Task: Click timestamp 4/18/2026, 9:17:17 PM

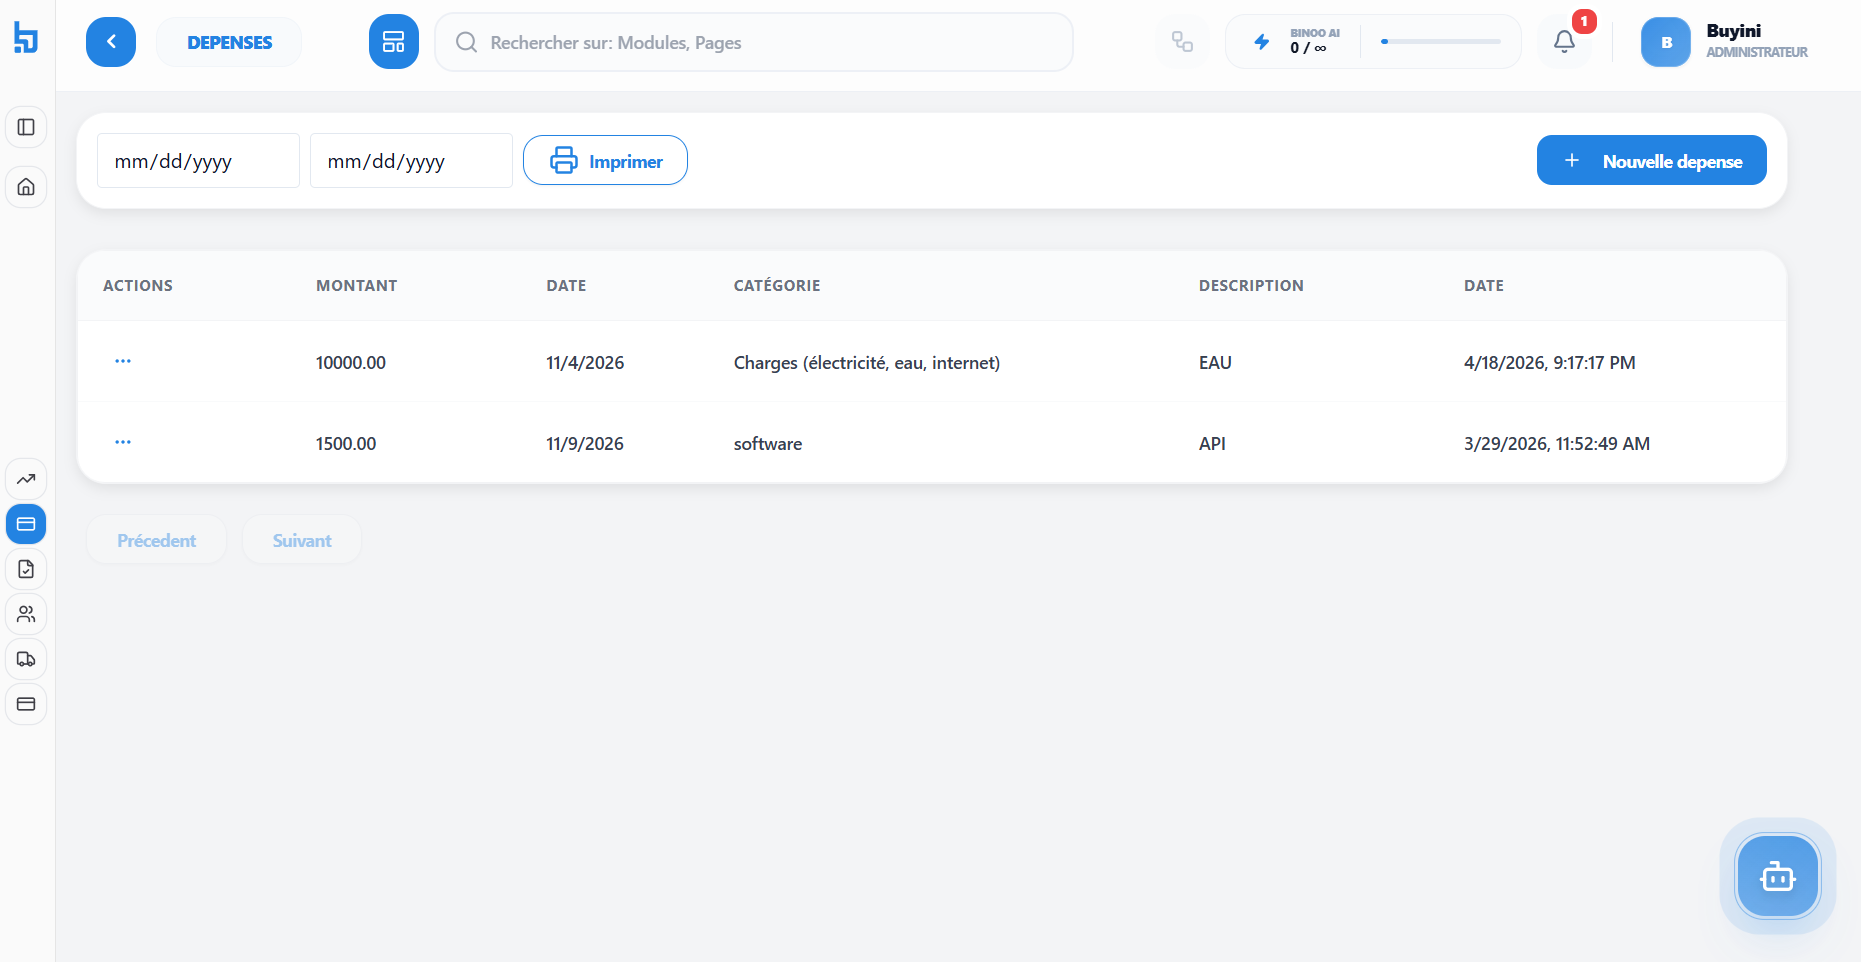Action: 1550,363
